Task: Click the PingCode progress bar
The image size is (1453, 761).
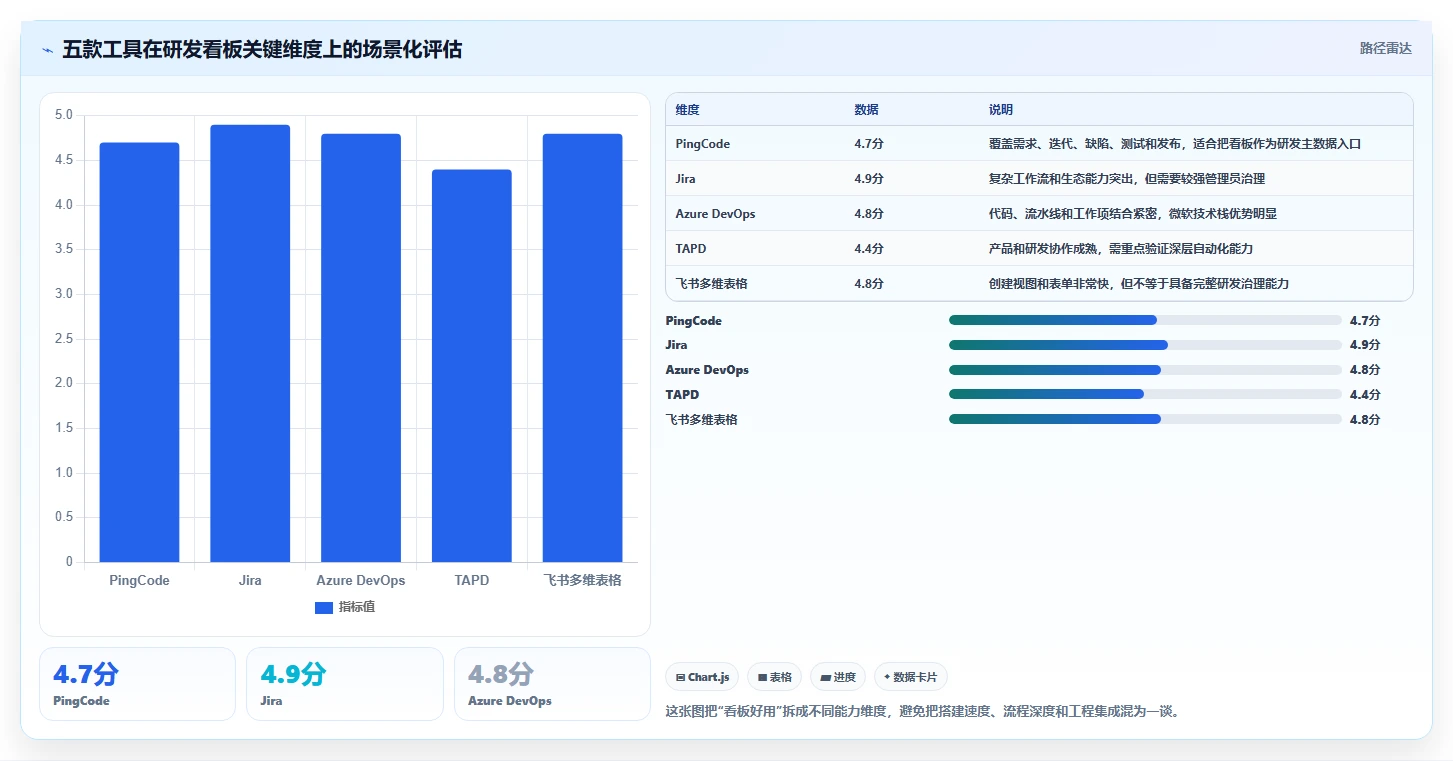Action: tap(1145, 320)
